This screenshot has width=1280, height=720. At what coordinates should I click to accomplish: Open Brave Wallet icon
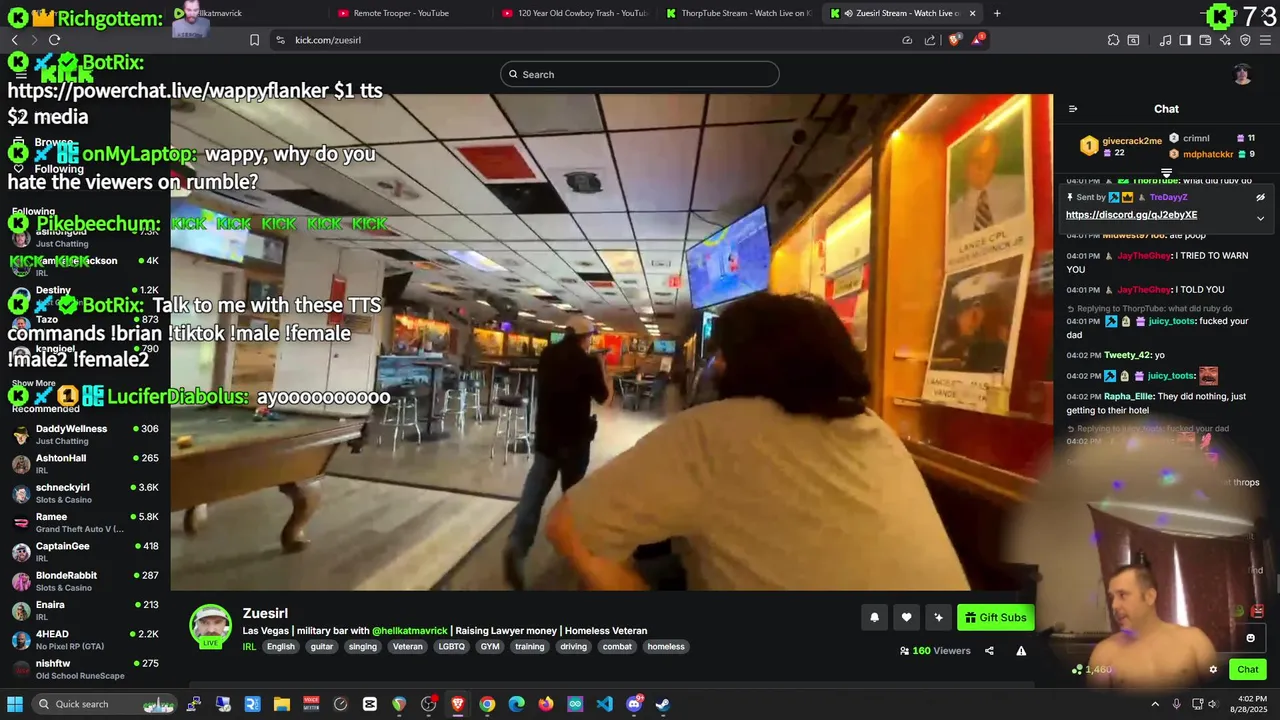click(1205, 40)
